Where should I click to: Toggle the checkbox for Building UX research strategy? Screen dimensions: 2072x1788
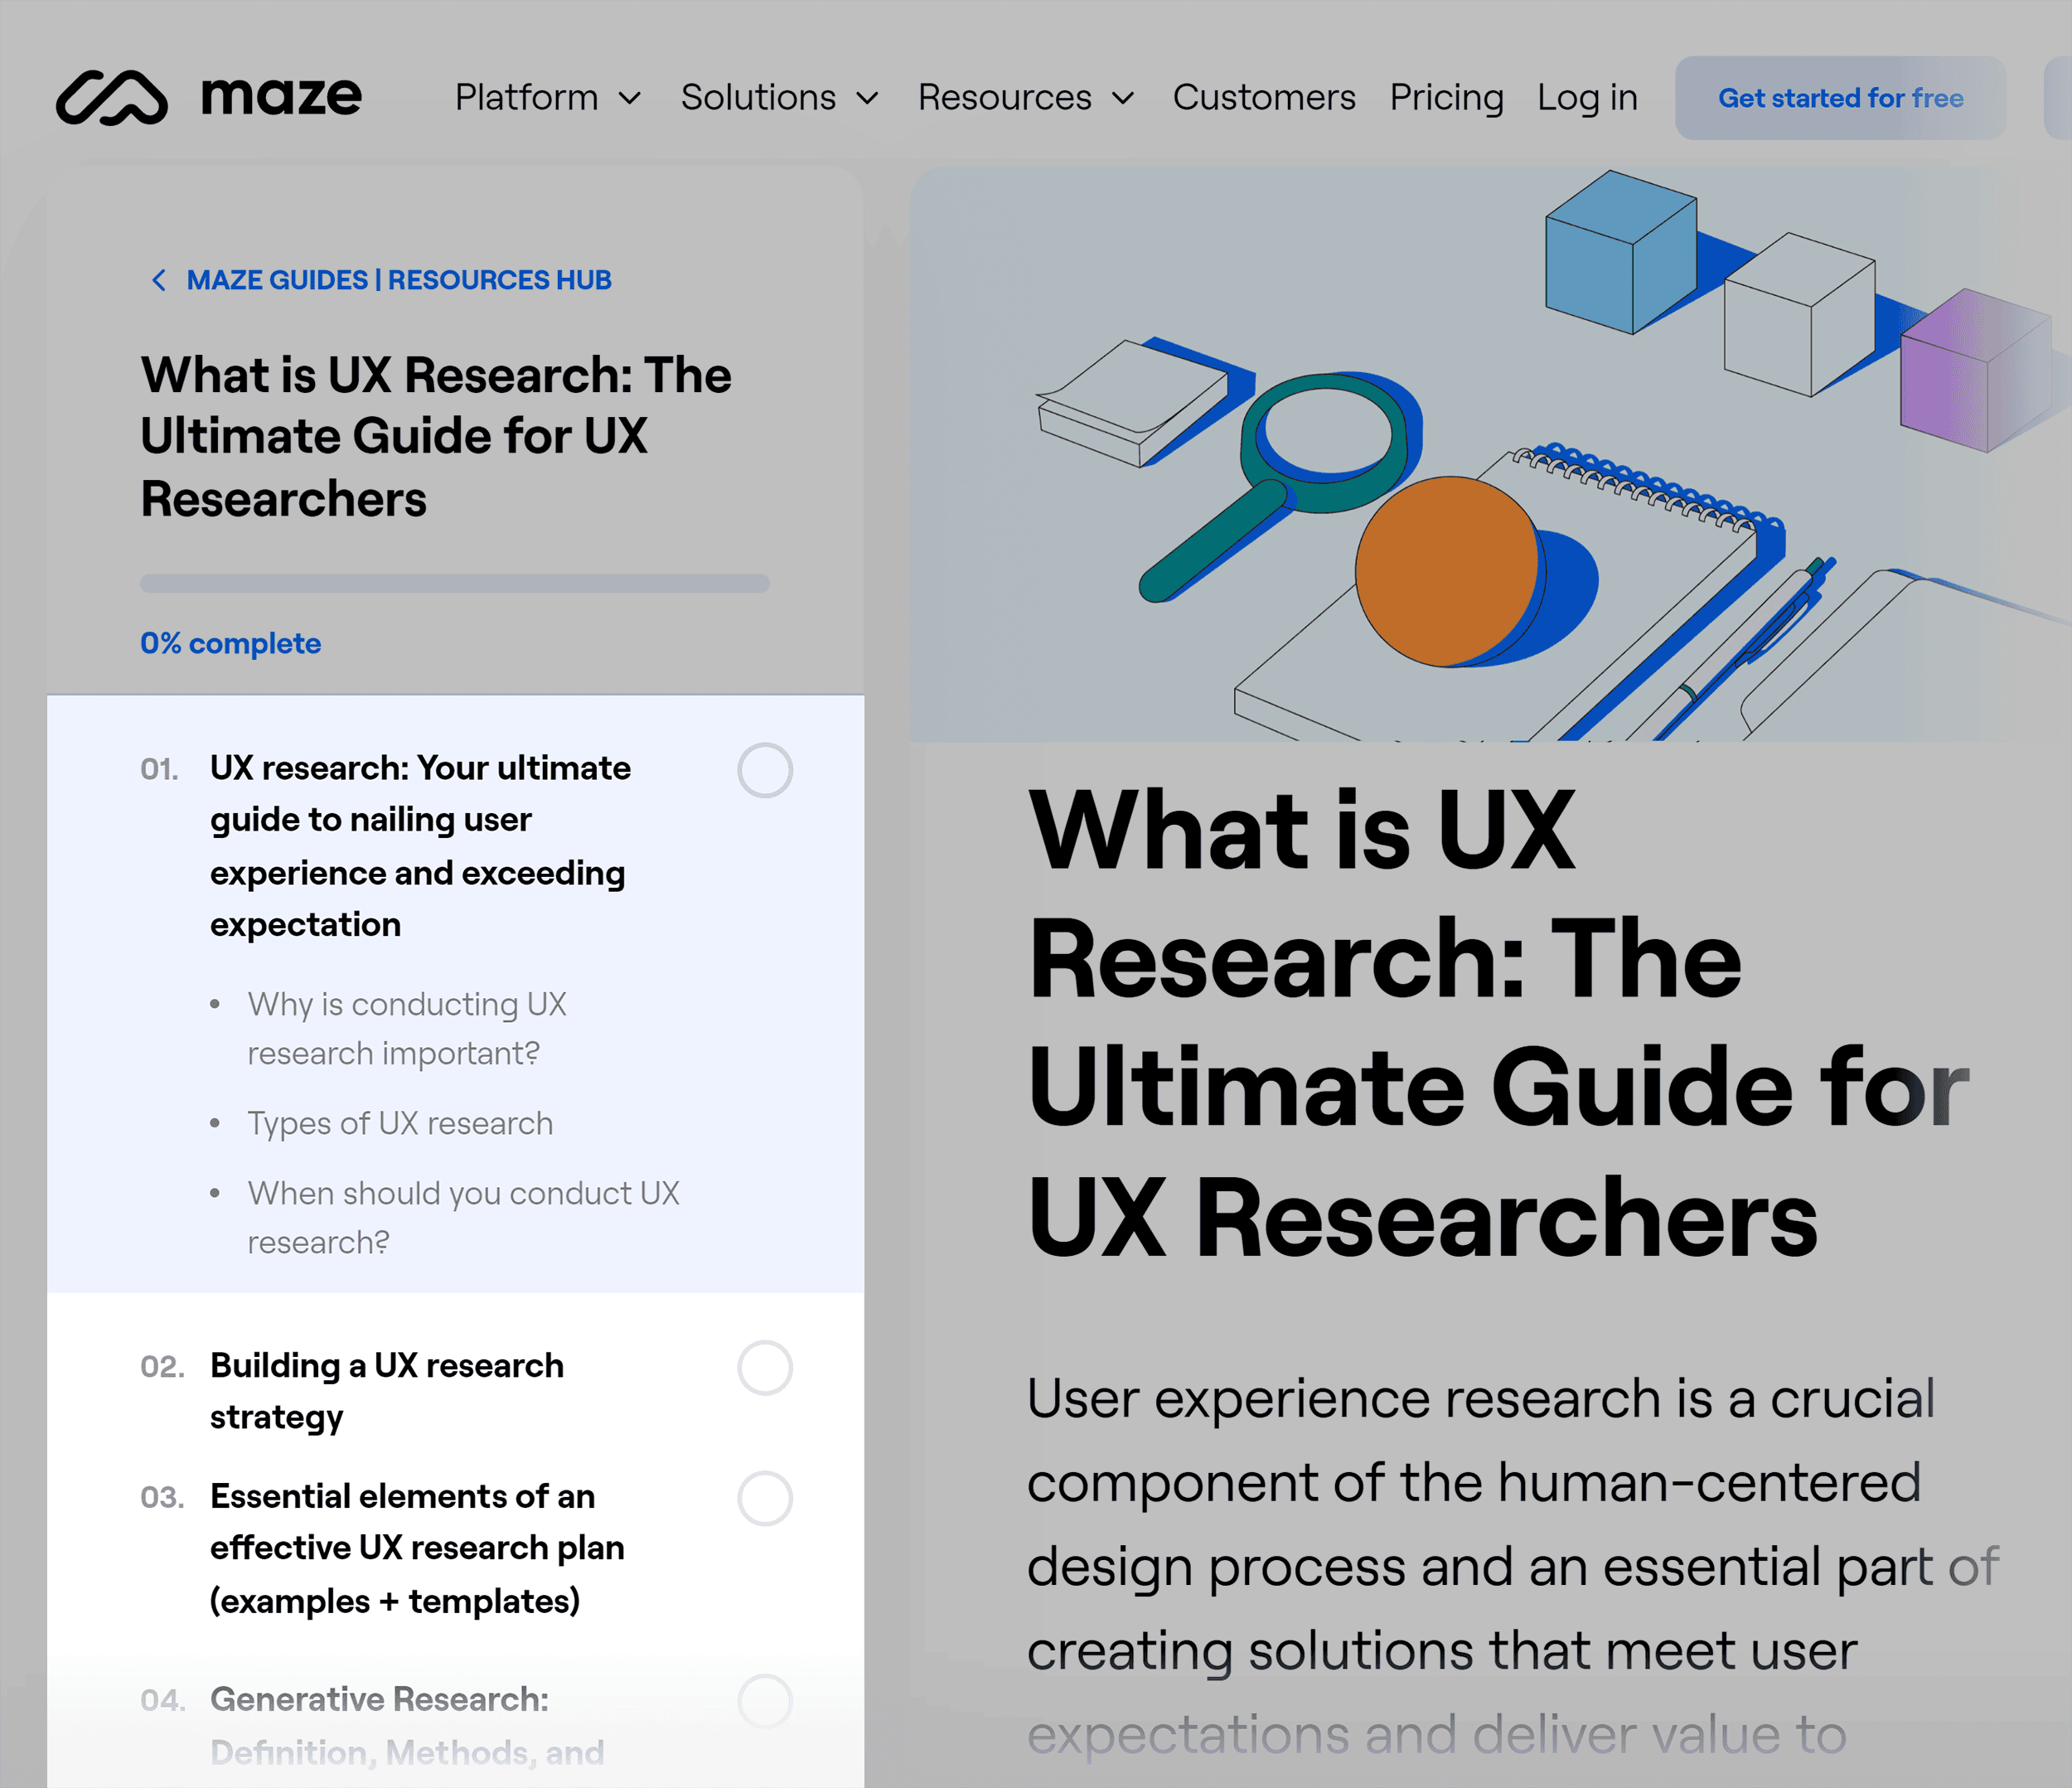(x=767, y=1365)
